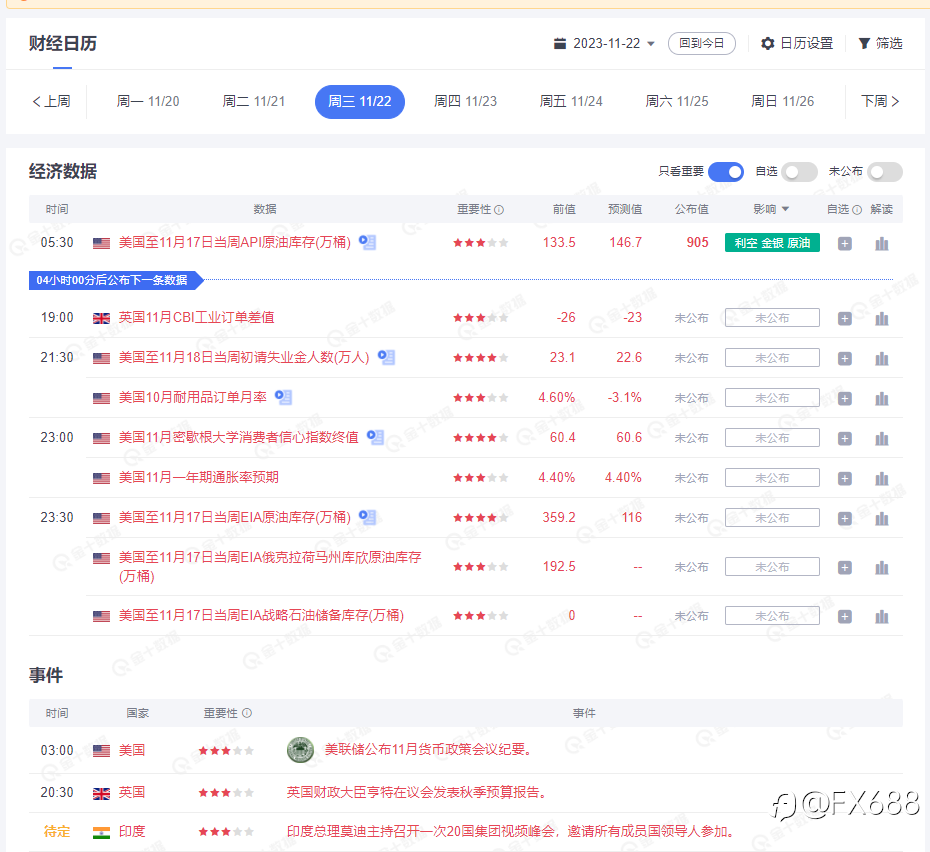This screenshot has height=852, width=930.
Task: Open 美联储公布11月货币政策会议纪要 event link
Action: (x=428, y=749)
